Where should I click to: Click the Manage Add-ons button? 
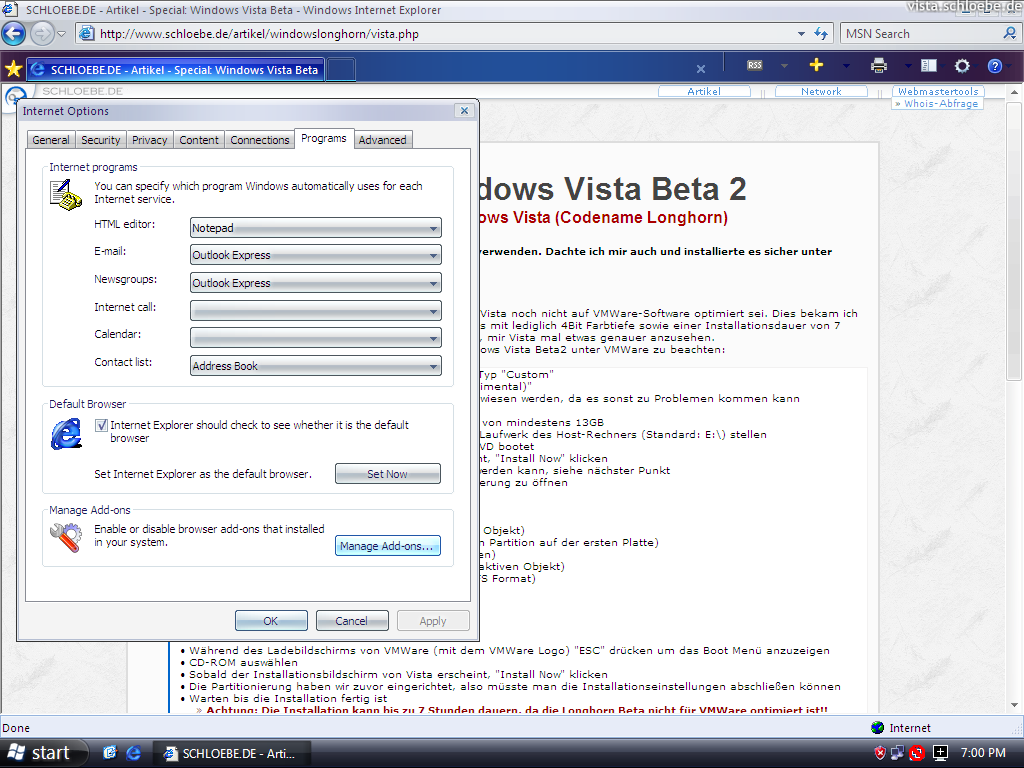pyautogui.click(x=388, y=546)
